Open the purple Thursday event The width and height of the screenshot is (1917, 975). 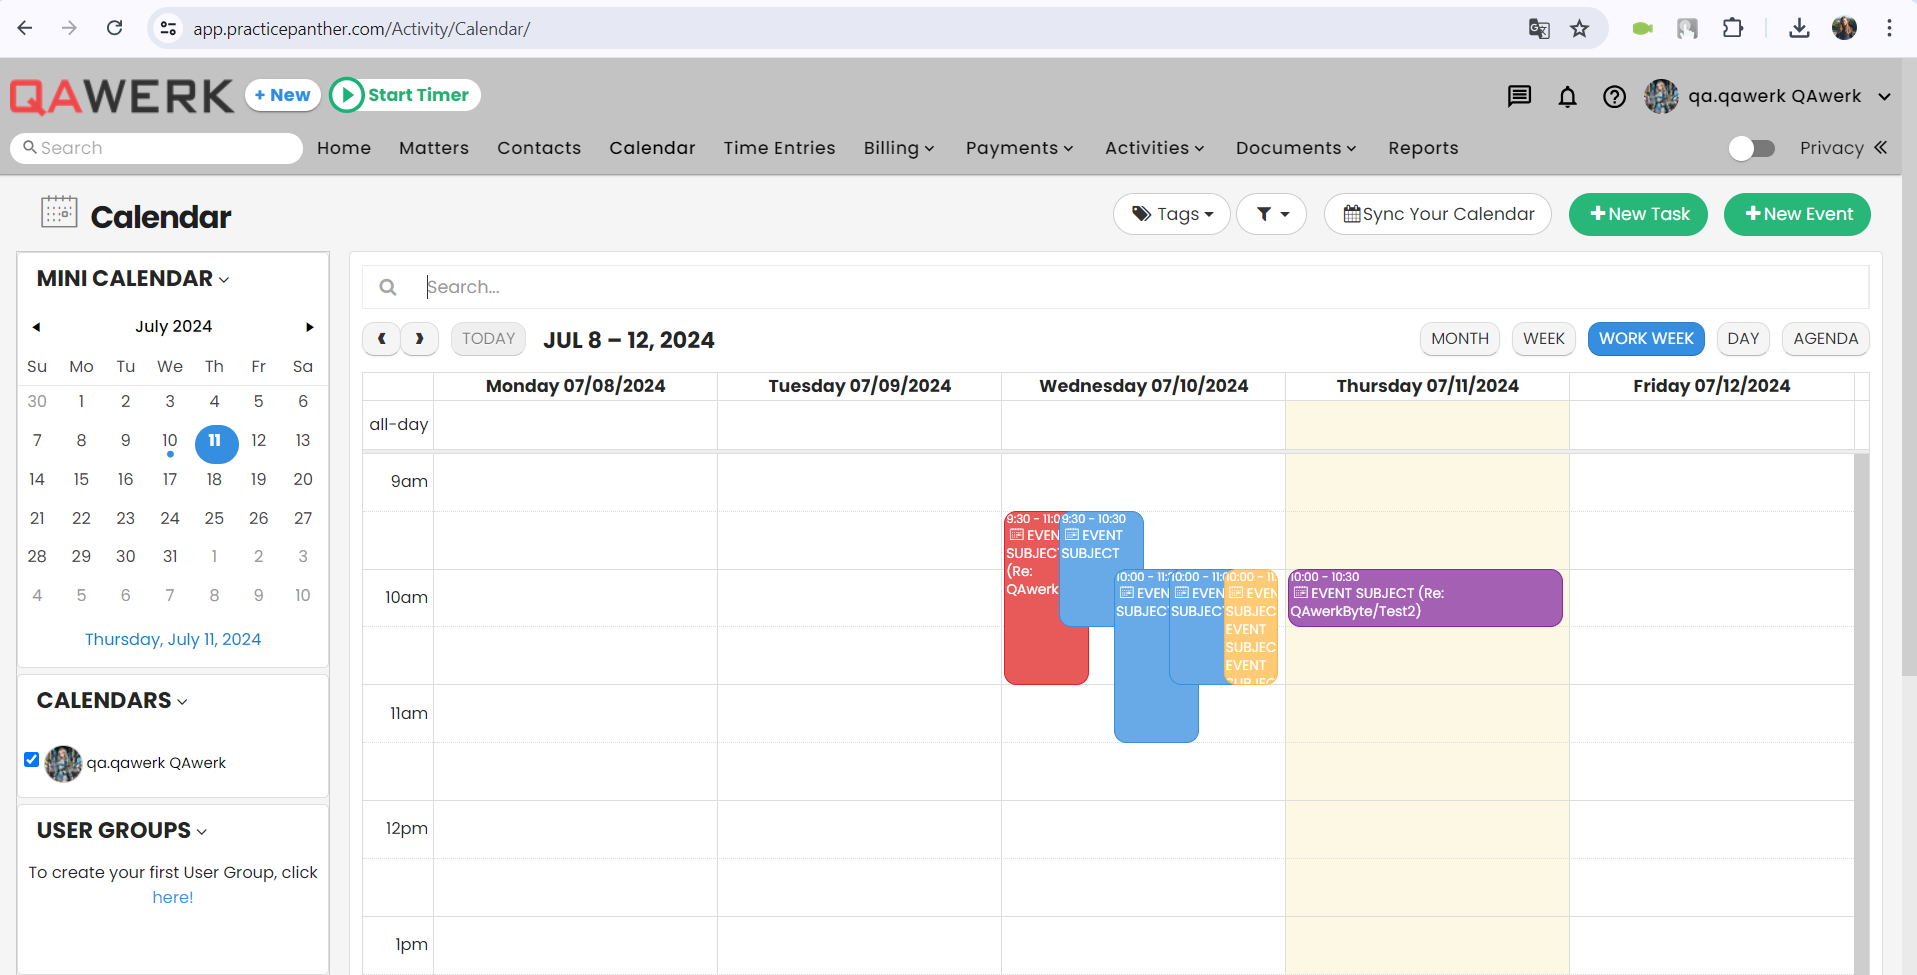pyautogui.click(x=1425, y=598)
